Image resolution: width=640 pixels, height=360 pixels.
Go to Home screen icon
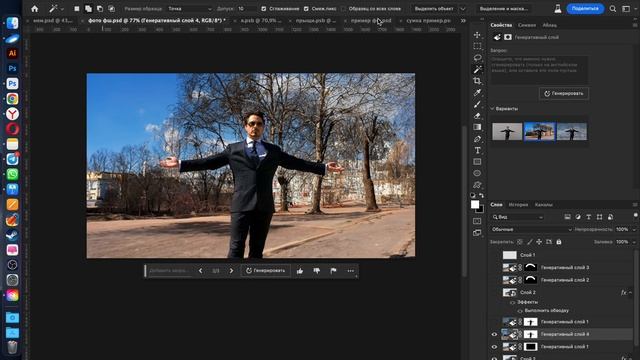click(35, 9)
